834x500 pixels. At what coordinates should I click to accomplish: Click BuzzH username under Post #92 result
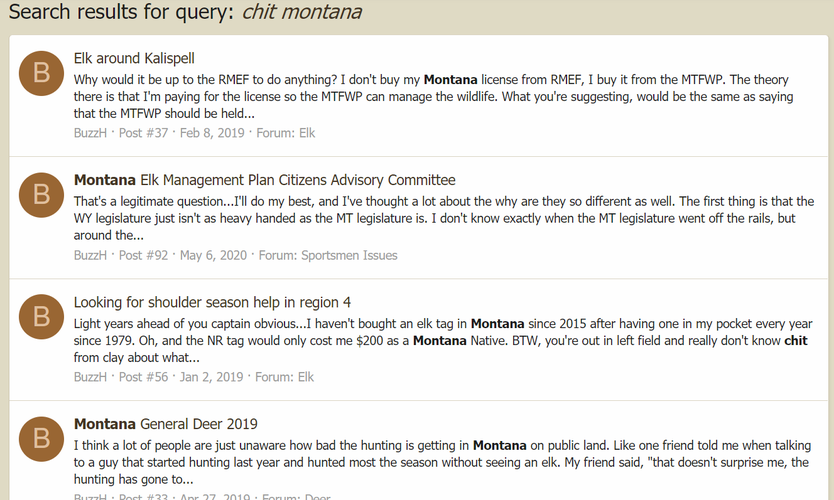90,255
